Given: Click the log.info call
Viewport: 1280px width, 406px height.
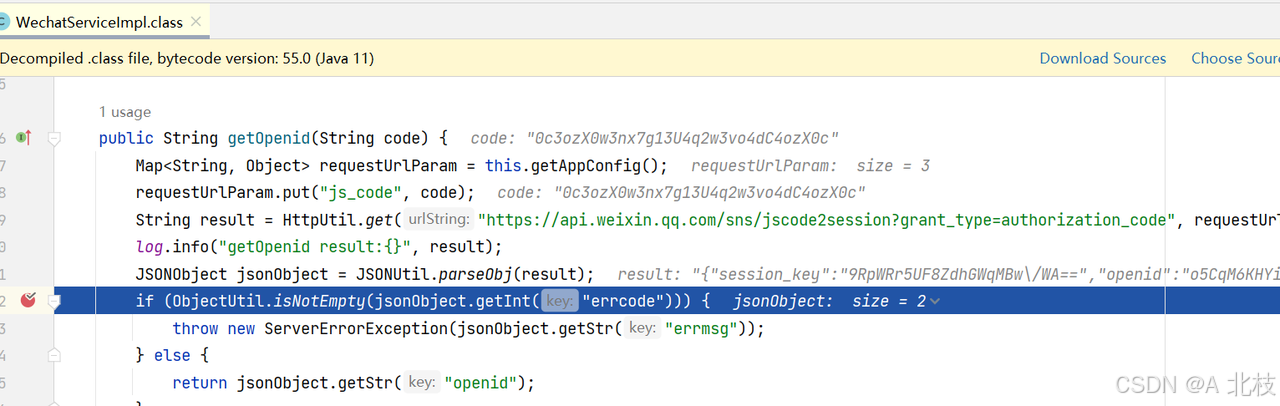Looking at the screenshot, I should click(172, 246).
